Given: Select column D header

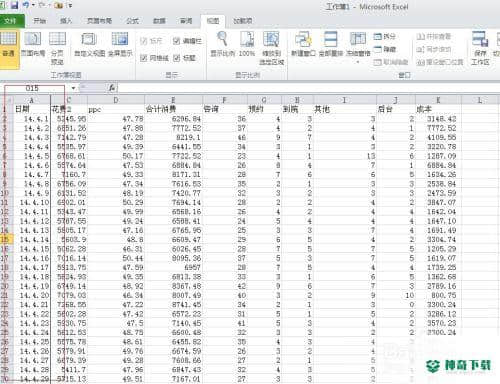Looking at the screenshot, I should tap(116, 100).
